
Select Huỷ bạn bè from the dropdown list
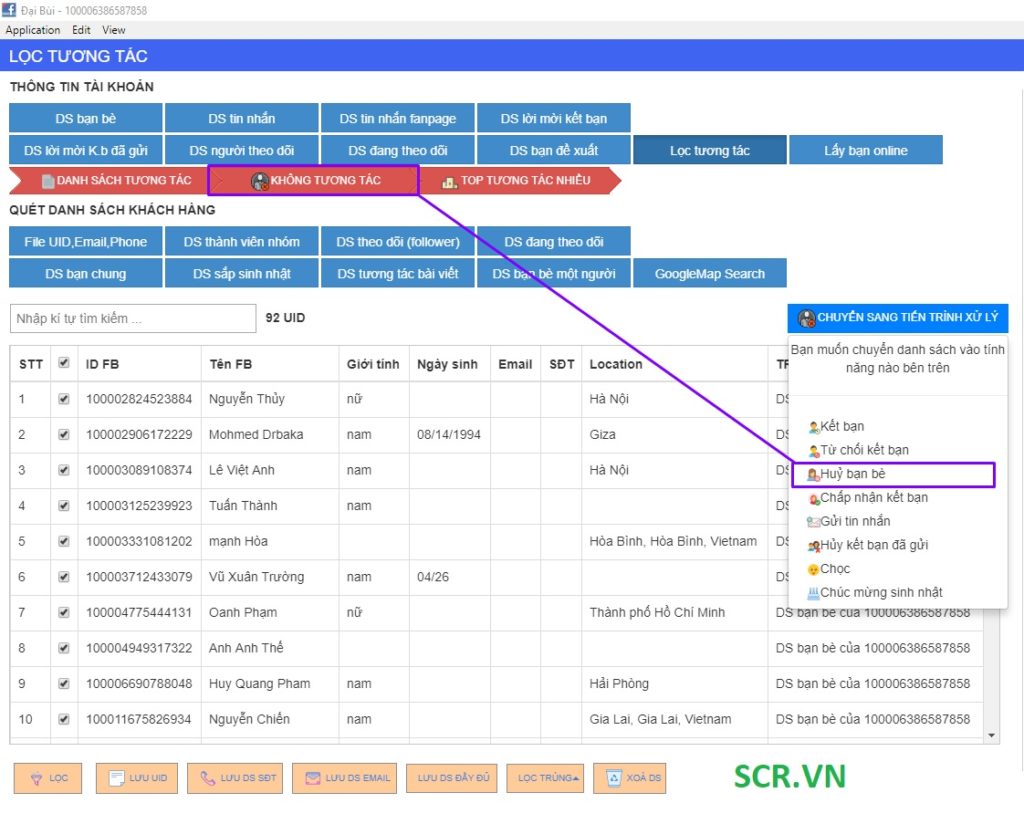pos(852,474)
